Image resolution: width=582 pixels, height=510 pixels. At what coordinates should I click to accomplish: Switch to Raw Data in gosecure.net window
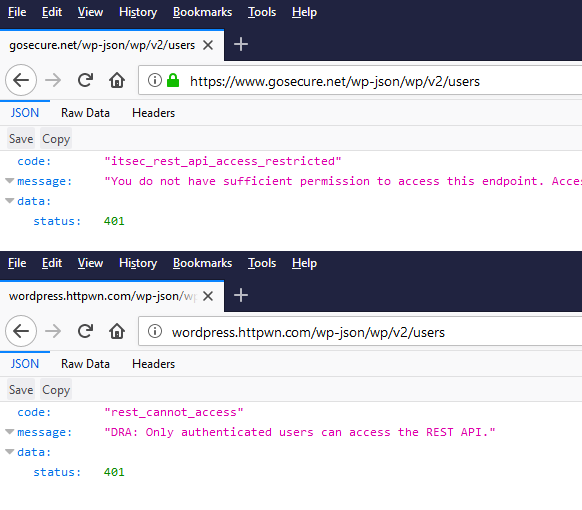click(x=85, y=113)
